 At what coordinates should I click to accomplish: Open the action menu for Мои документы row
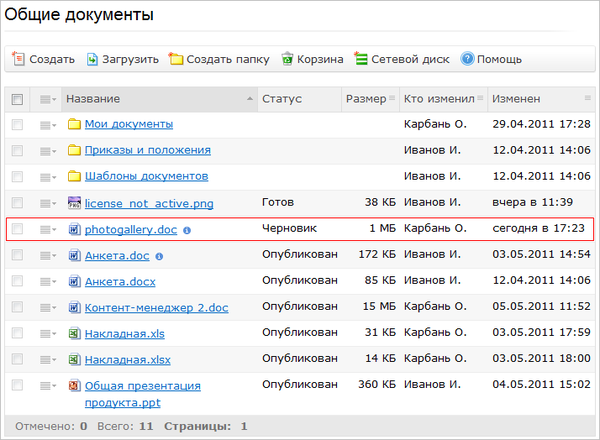click(x=47, y=125)
